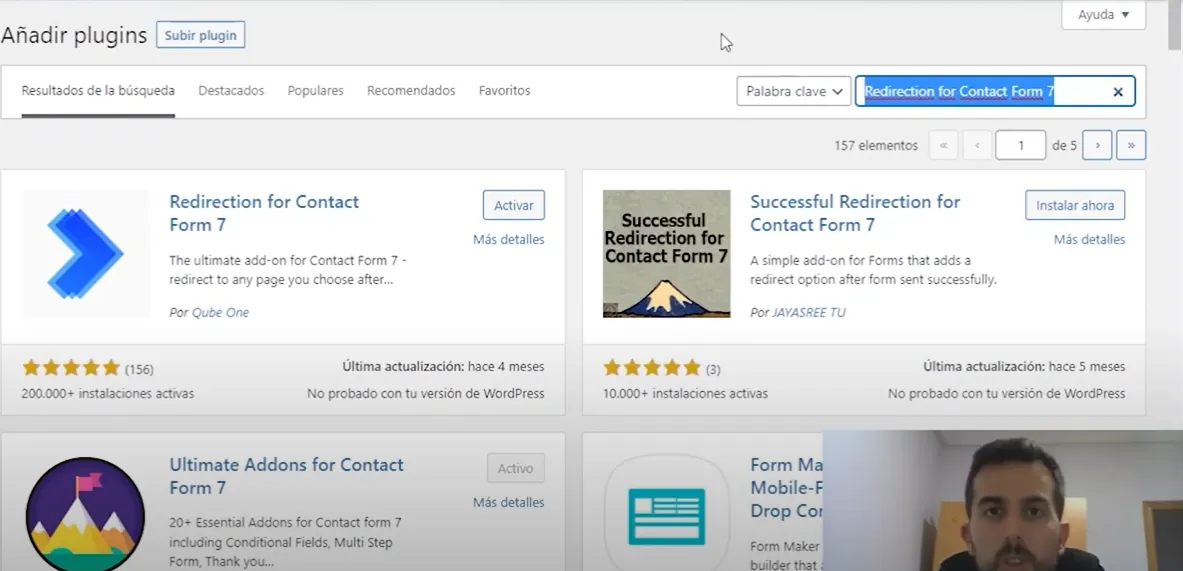
Task: Click Última actualización: hace 5 meses
Action: [1024, 367]
